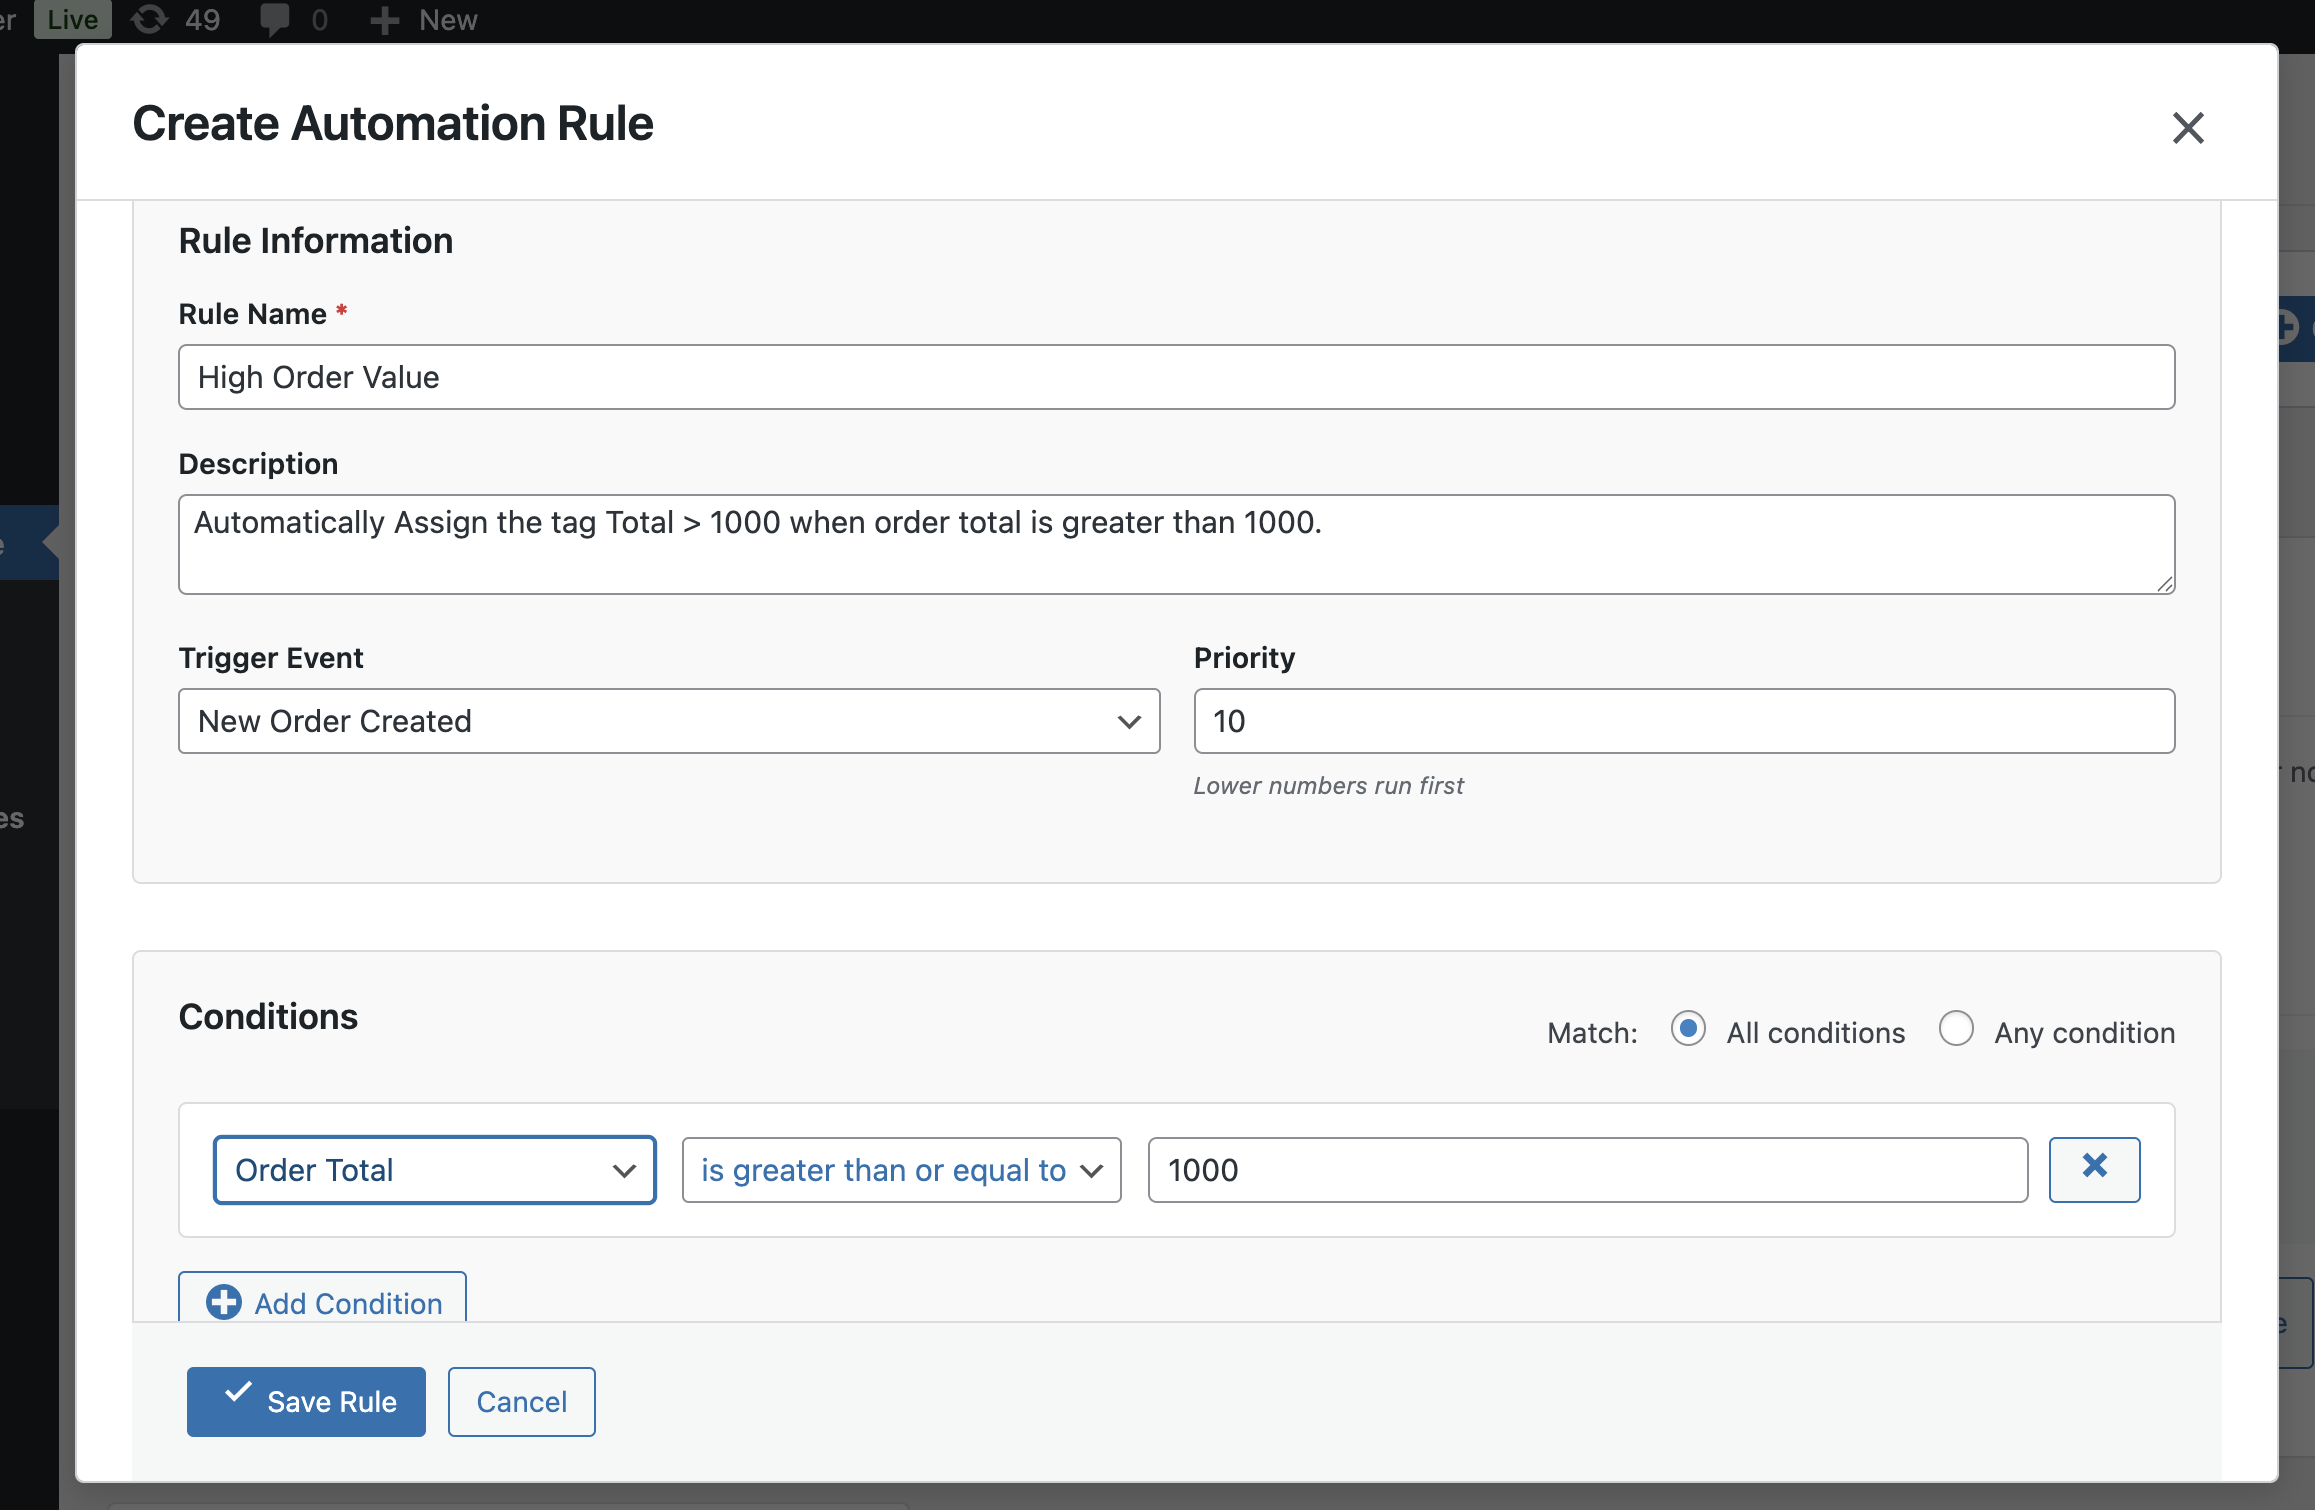Image resolution: width=2315 pixels, height=1510 pixels.
Task: Click into the Priority number field
Action: [x=1683, y=721]
